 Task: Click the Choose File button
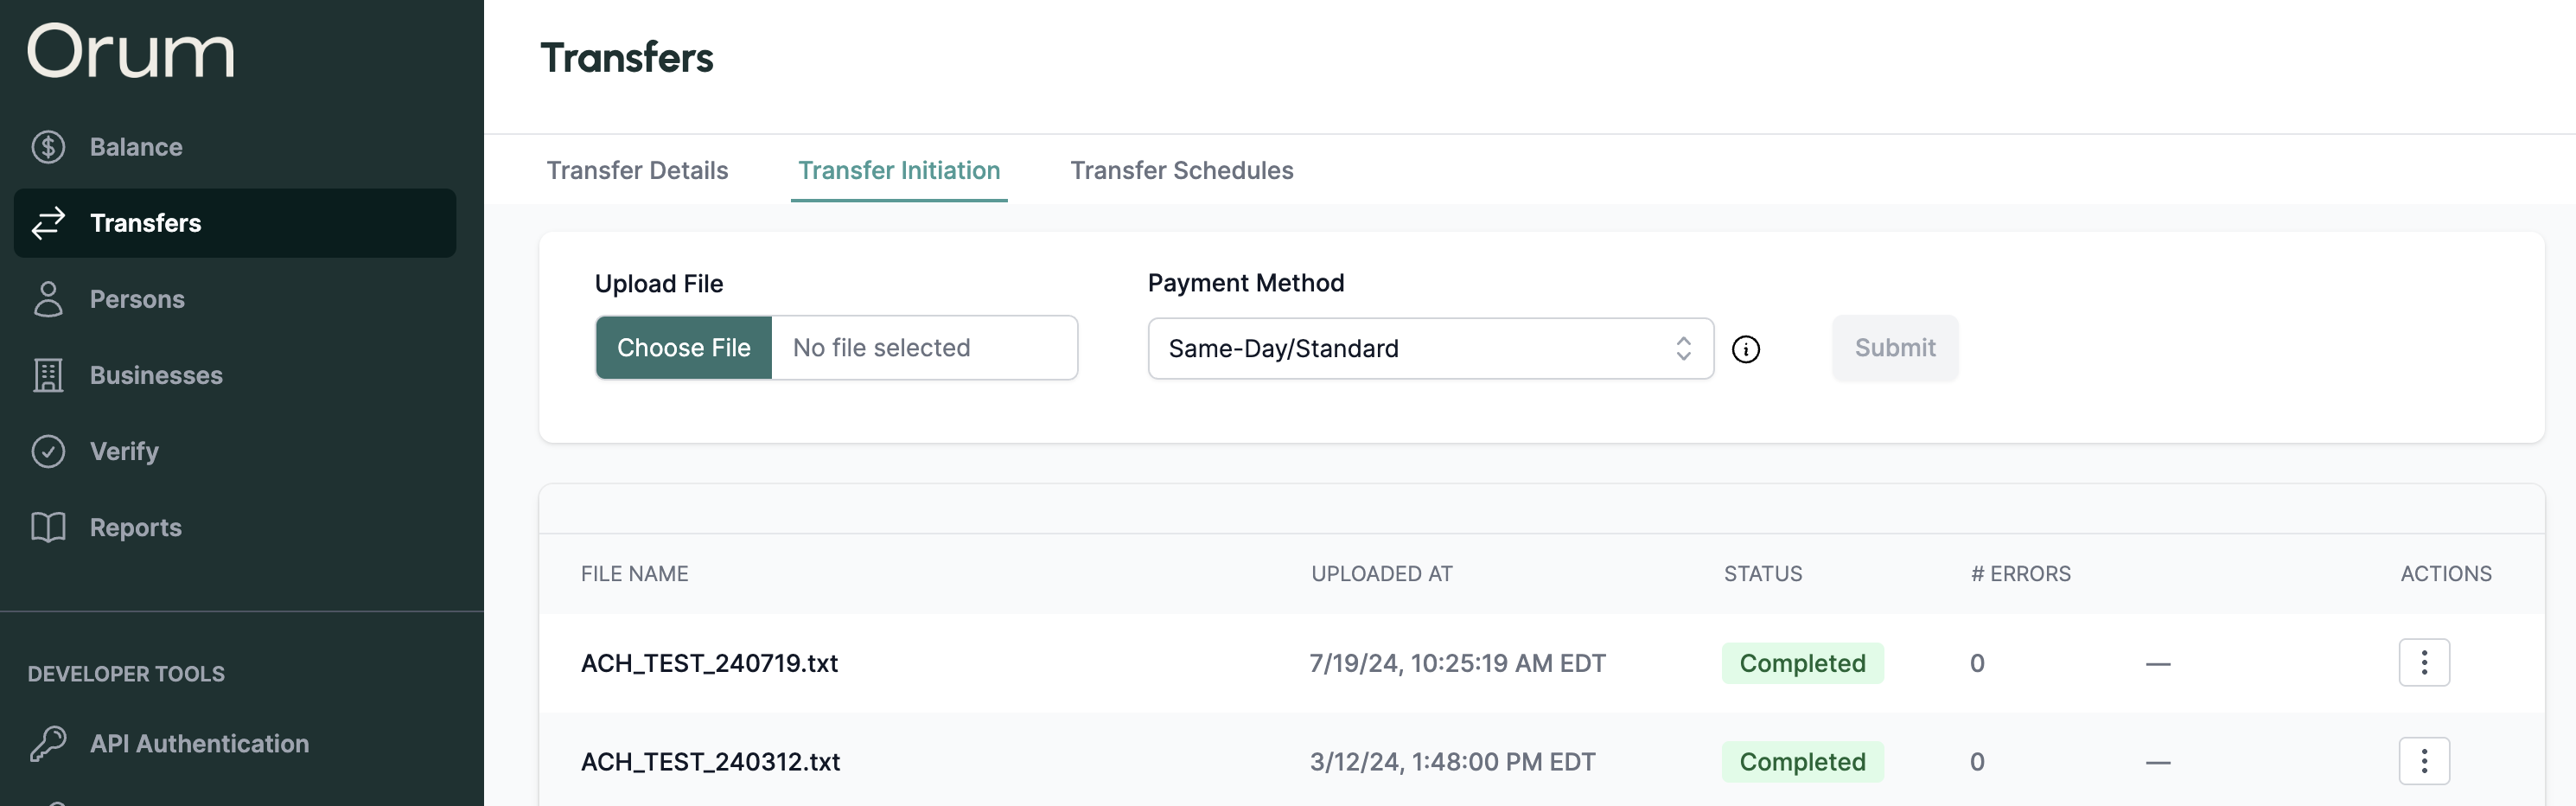click(x=684, y=348)
